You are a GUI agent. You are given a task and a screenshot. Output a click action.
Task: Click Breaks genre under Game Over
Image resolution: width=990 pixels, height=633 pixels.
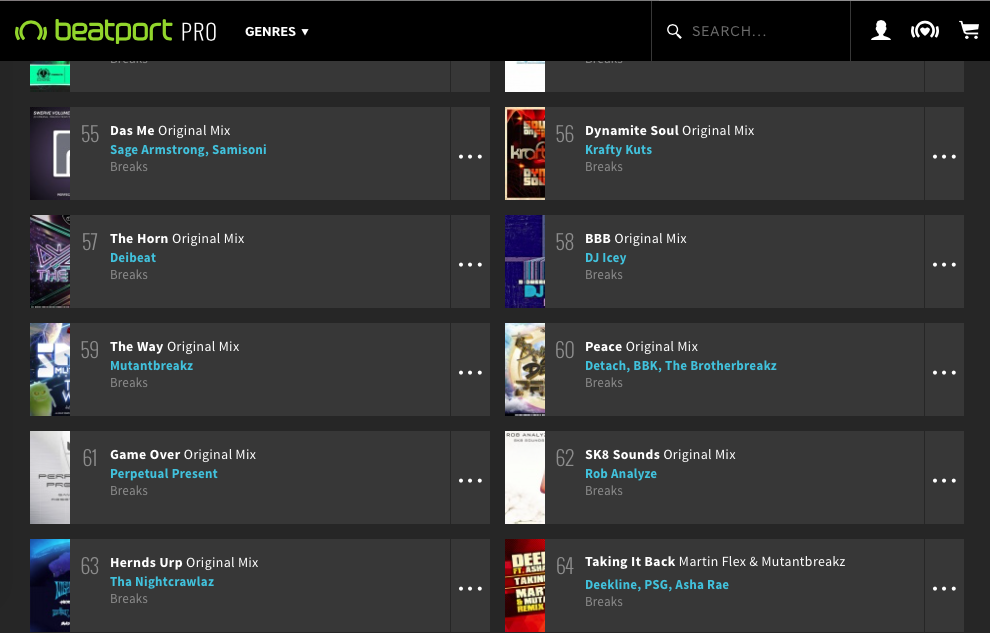coord(129,490)
